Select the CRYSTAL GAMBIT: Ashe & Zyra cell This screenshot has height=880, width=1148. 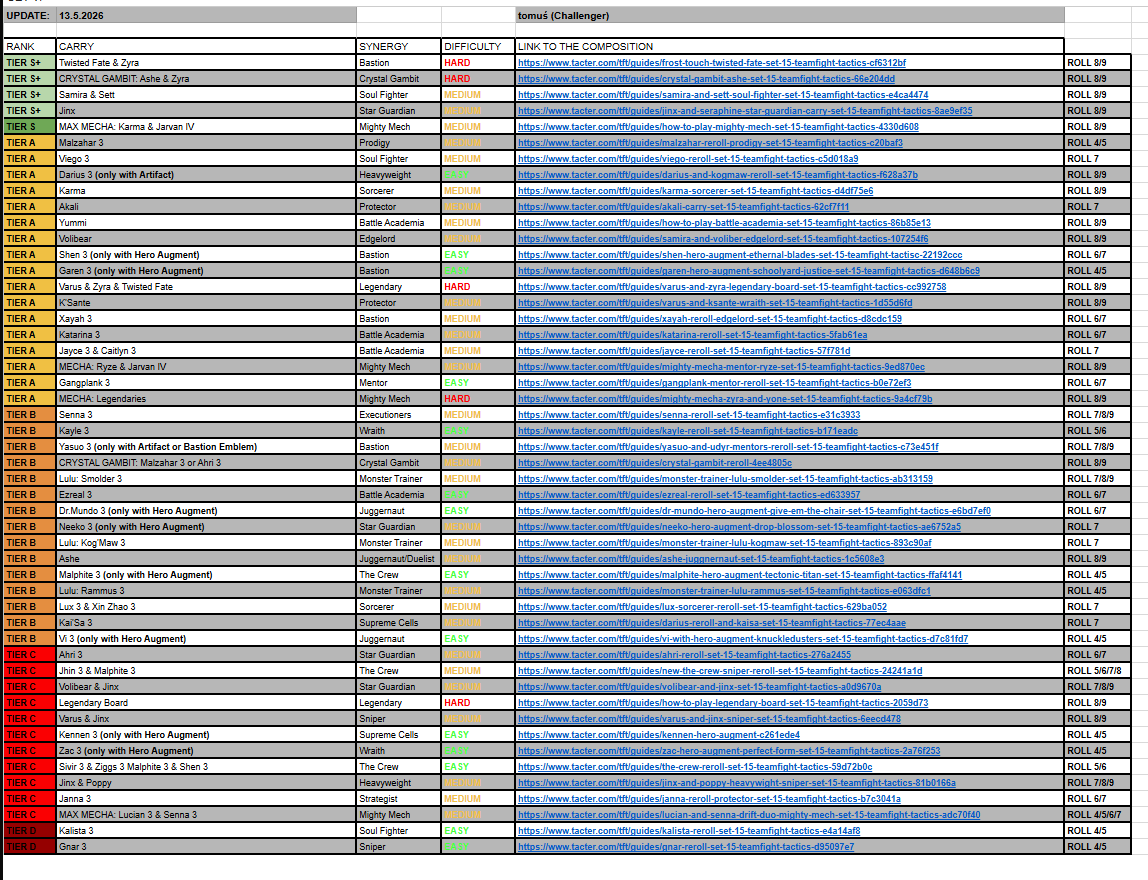206,79
